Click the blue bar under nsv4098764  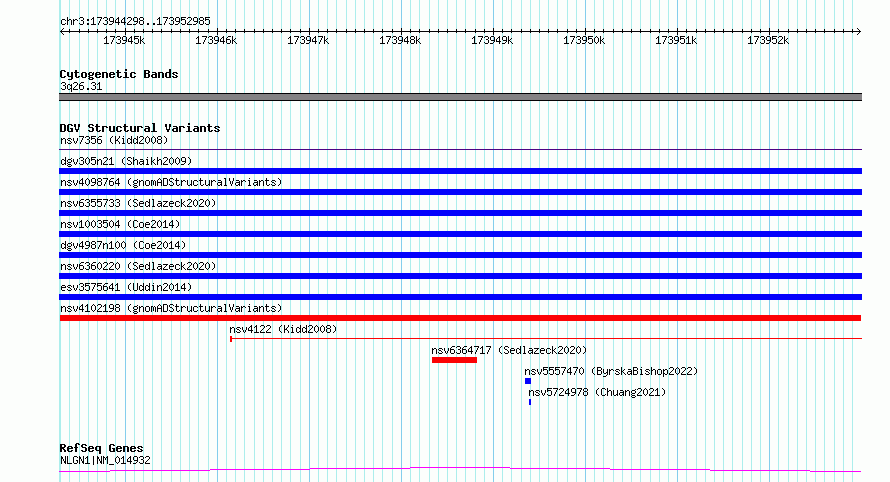[460, 192]
